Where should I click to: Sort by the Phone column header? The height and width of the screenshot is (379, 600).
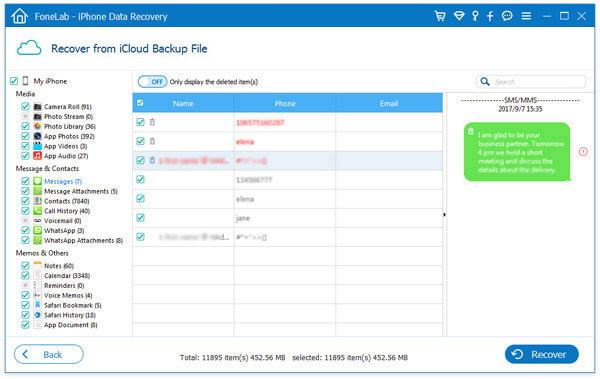pyautogui.click(x=285, y=103)
